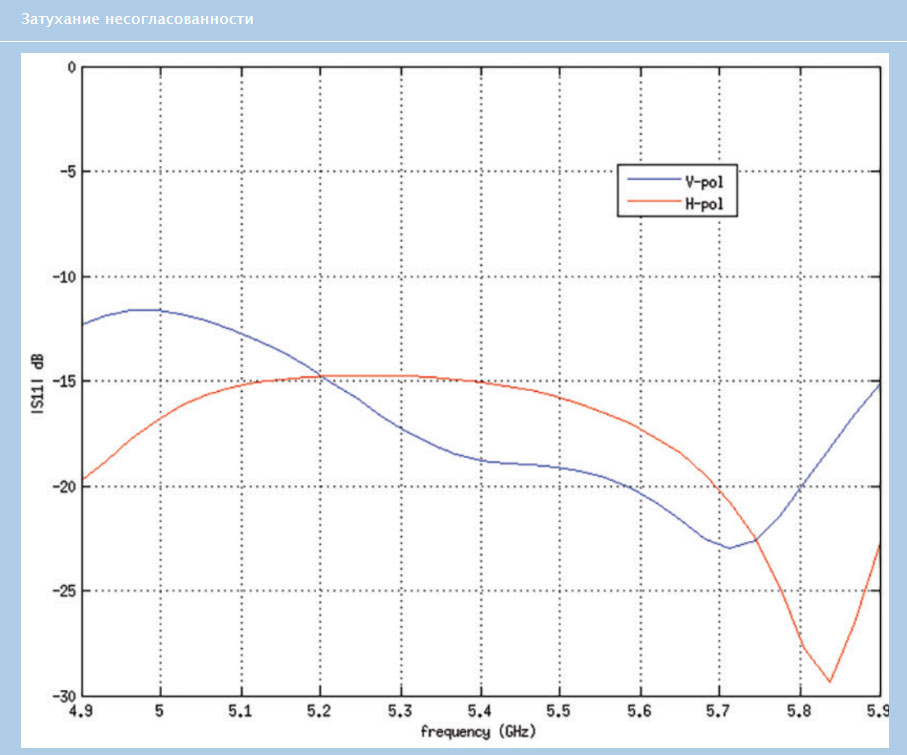Click the 5.2 tick on x-axis
Image resolution: width=907 pixels, height=755 pixels.
[x=320, y=711]
